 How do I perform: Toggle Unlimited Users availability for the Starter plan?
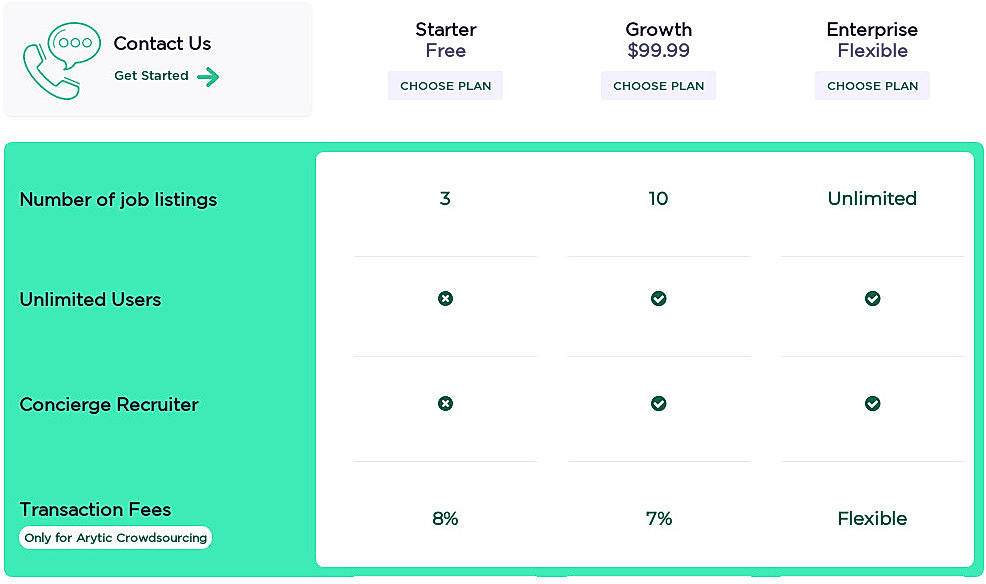pyautogui.click(x=445, y=298)
